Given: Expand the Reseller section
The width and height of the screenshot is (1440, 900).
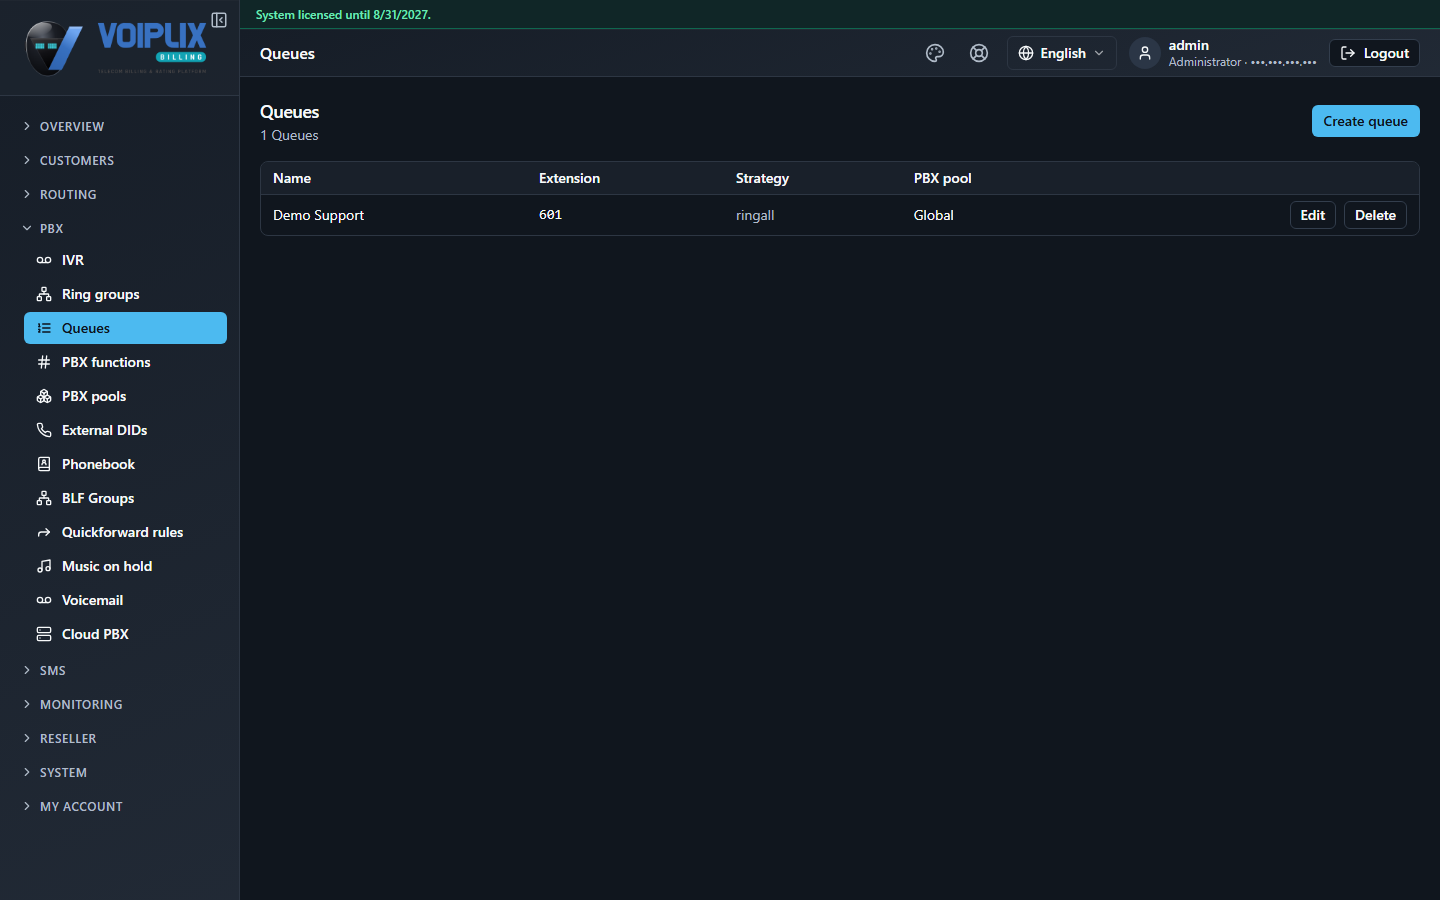Looking at the screenshot, I should tap(125, 738).
